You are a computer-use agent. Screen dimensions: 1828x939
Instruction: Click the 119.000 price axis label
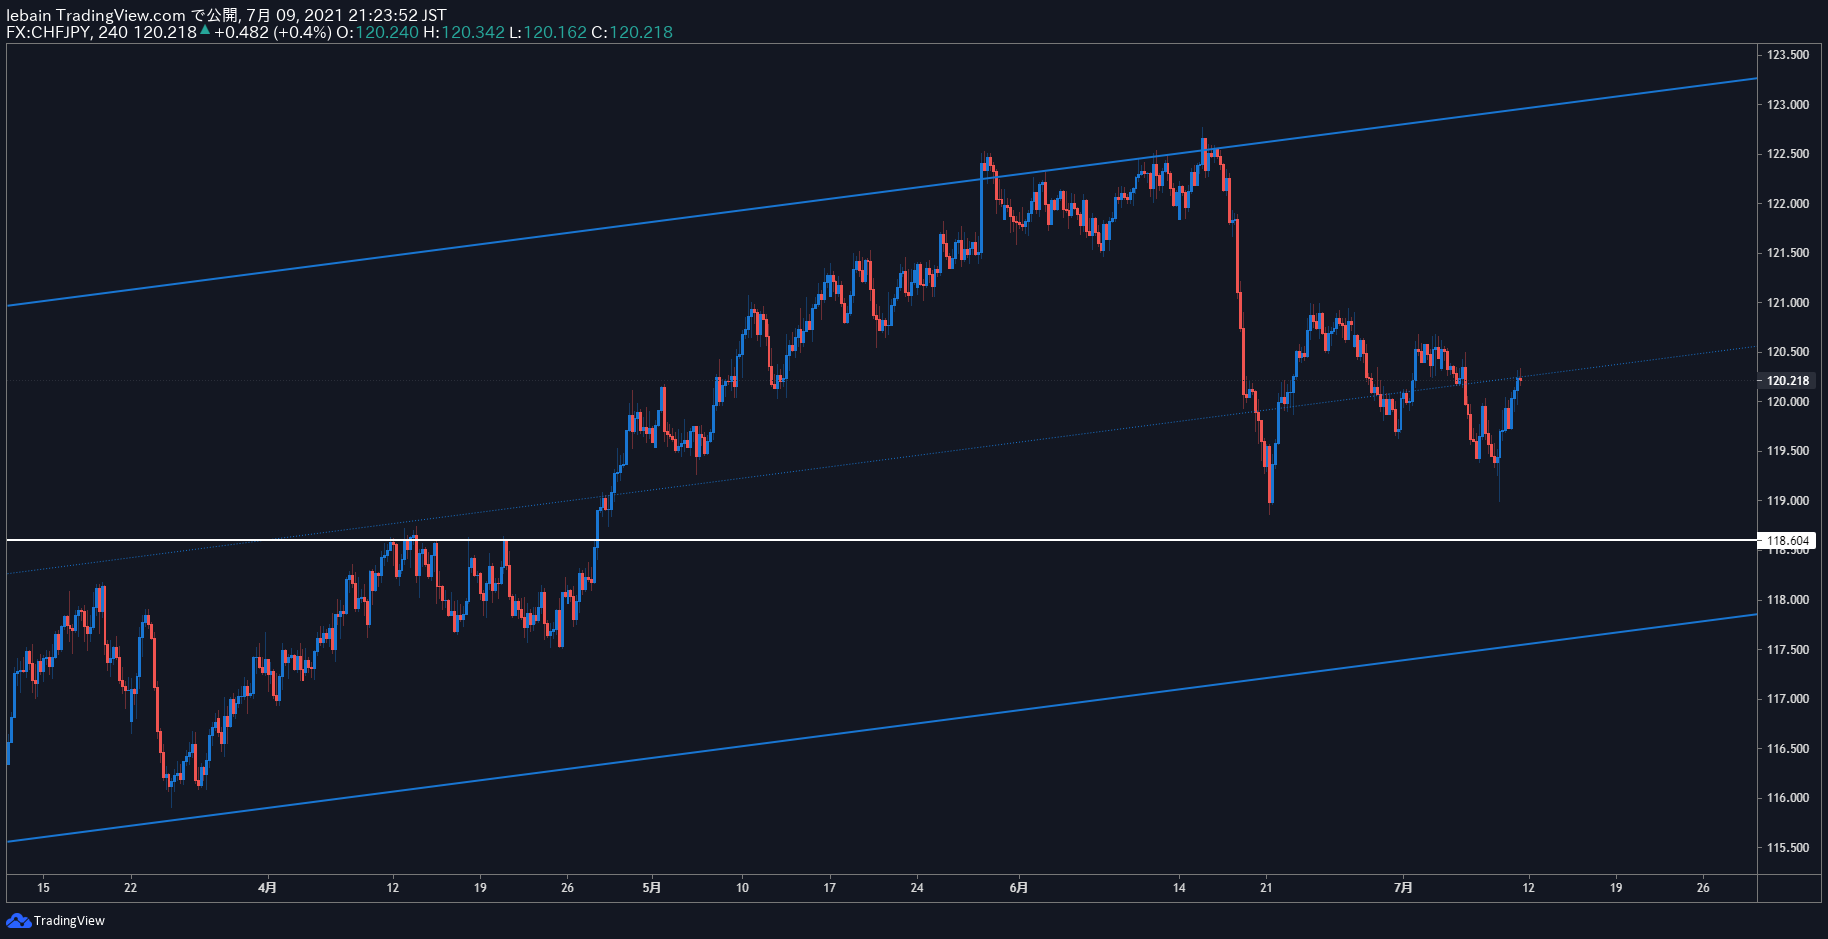1788,500
